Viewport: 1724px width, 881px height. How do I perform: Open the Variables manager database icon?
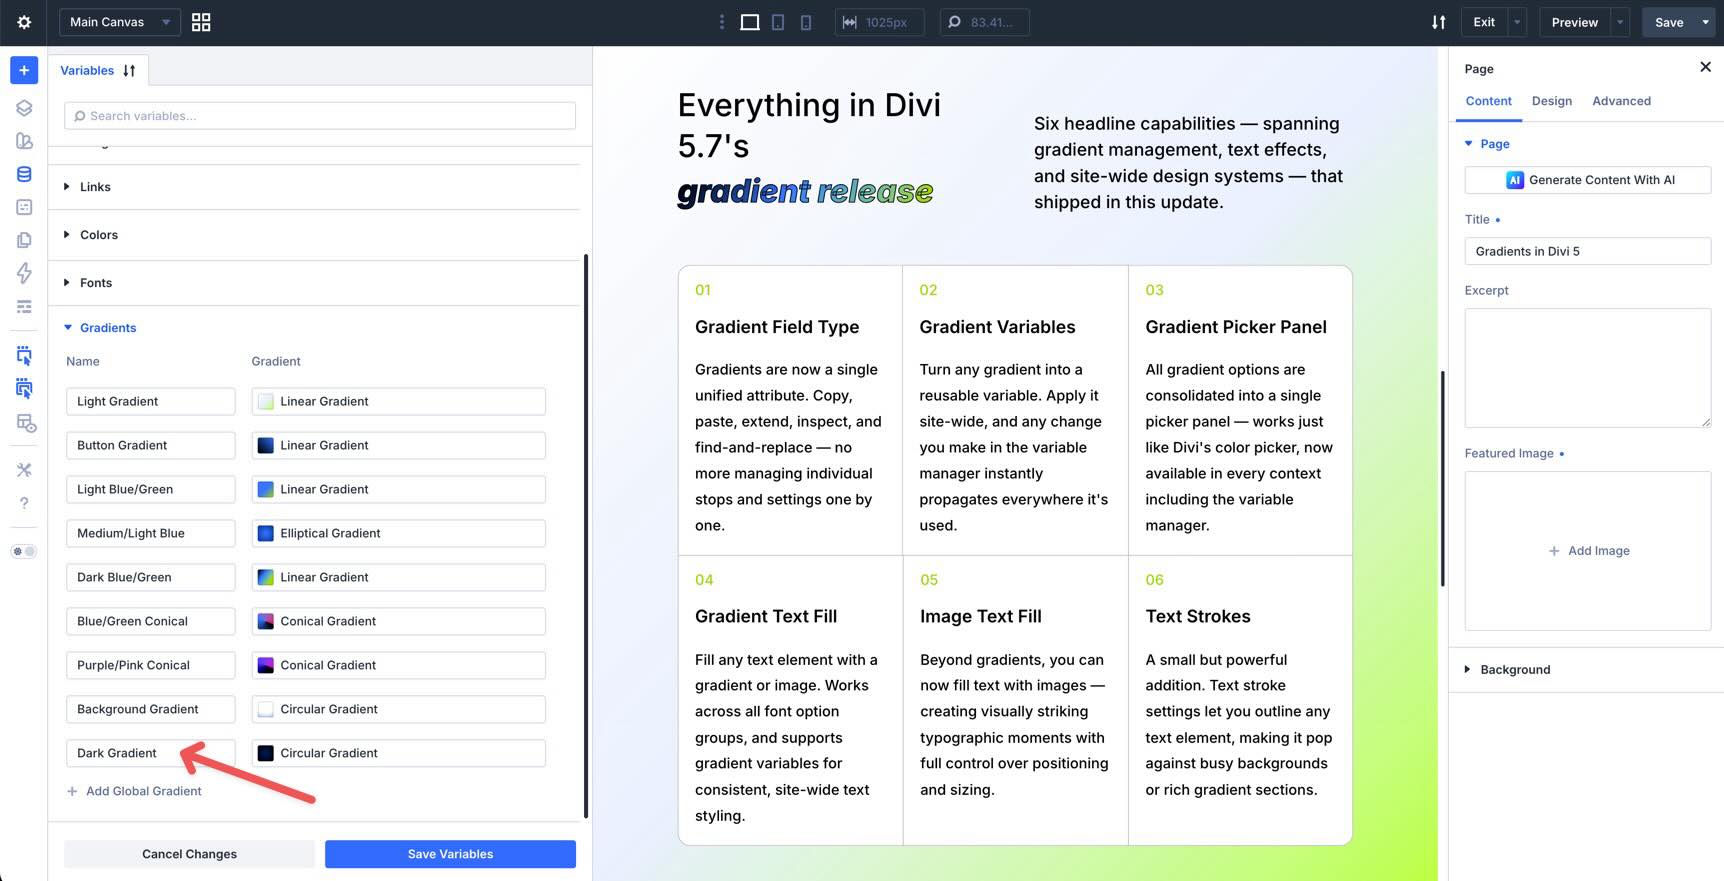pyautogui.click(x=24, y=174)
